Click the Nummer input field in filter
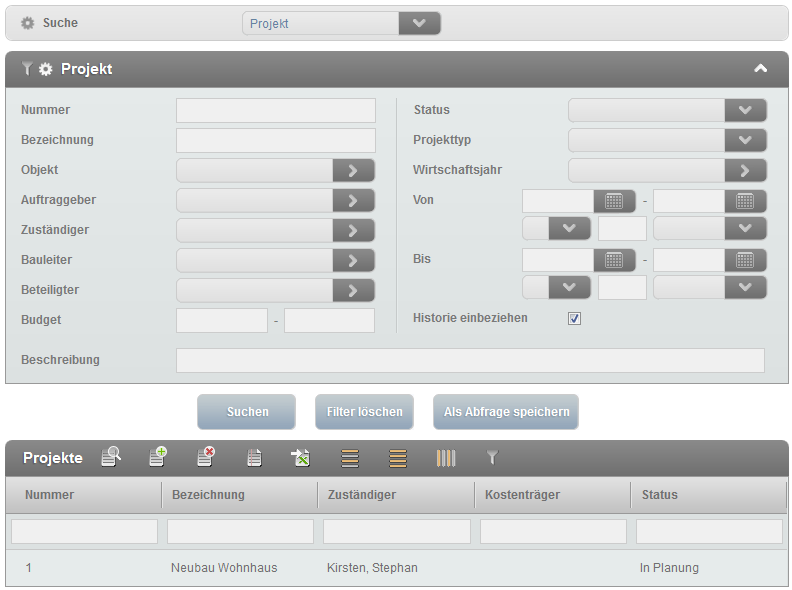Image resolution: width=792 pixels, height=590 pixels. pyautogui.click(x=276, y=110)
